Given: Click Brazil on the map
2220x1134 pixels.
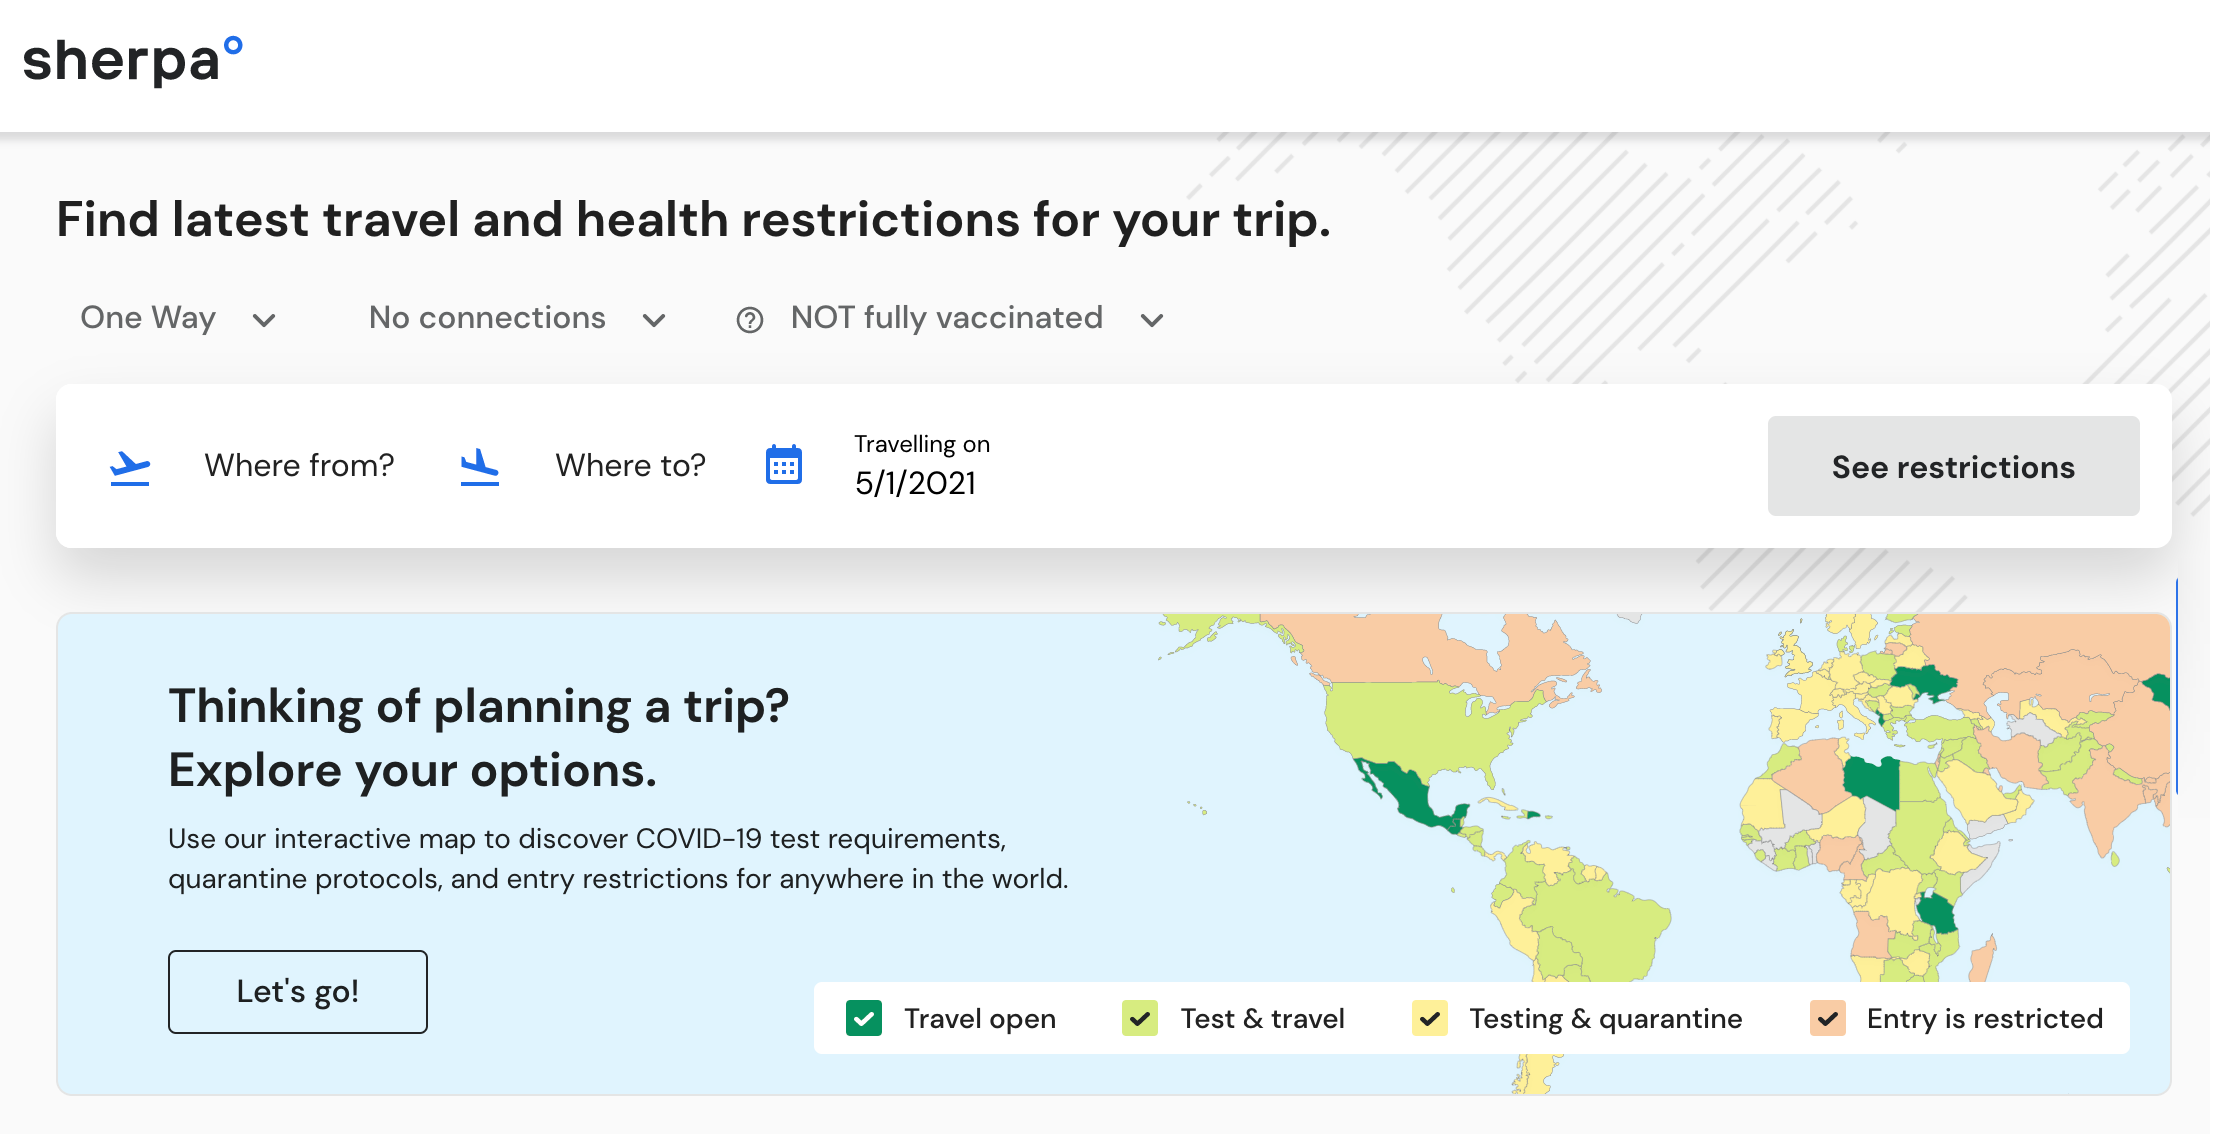Looking at the screenshot, I should [1600, 920].
